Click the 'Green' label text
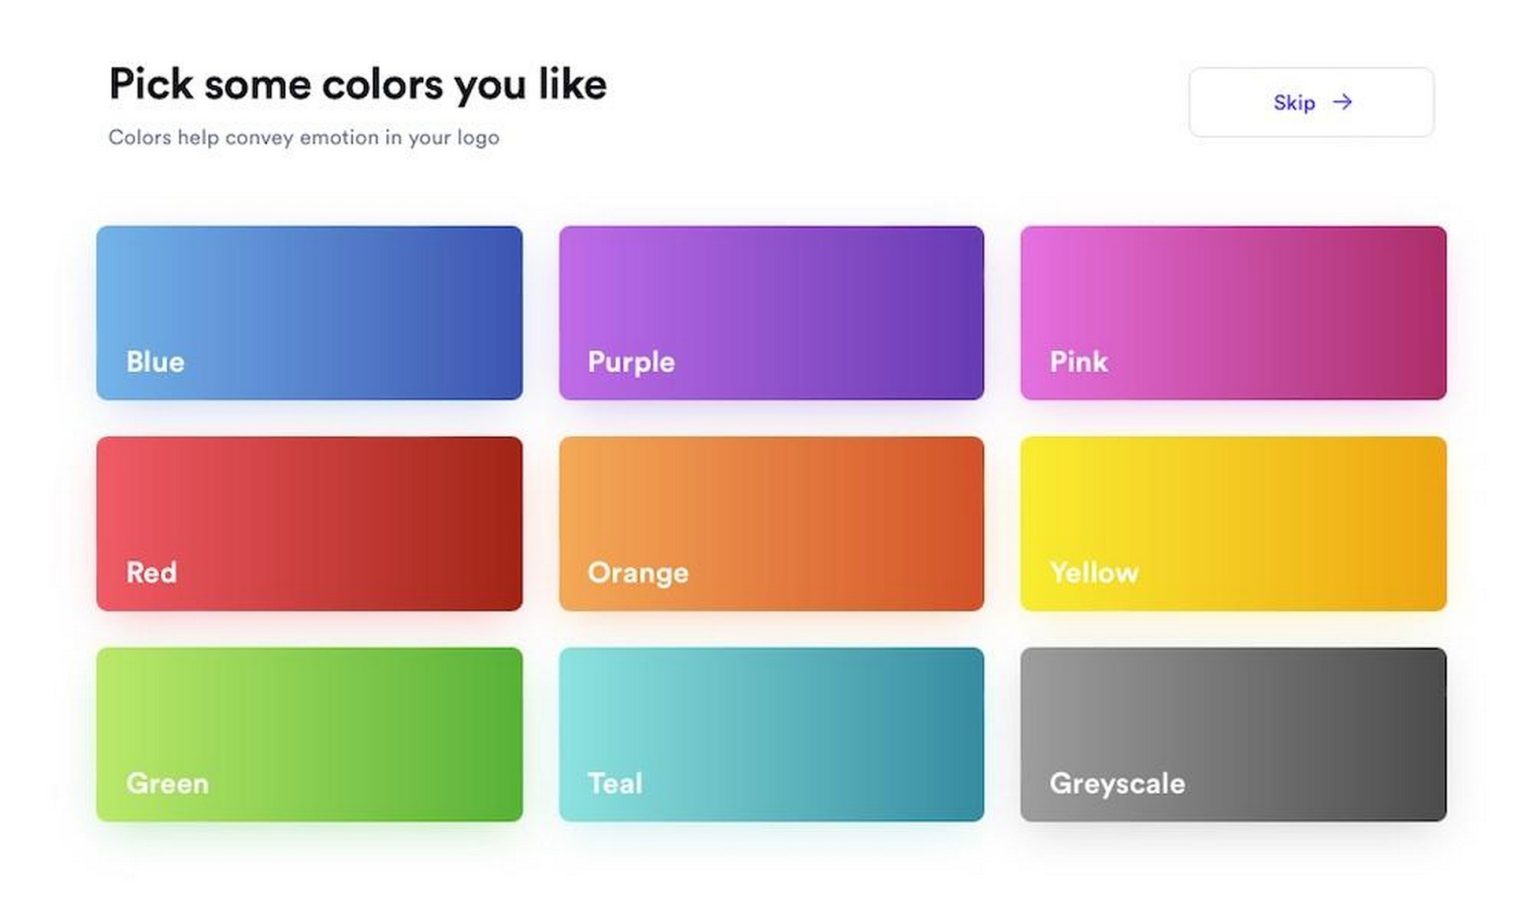 coord(167,783)
